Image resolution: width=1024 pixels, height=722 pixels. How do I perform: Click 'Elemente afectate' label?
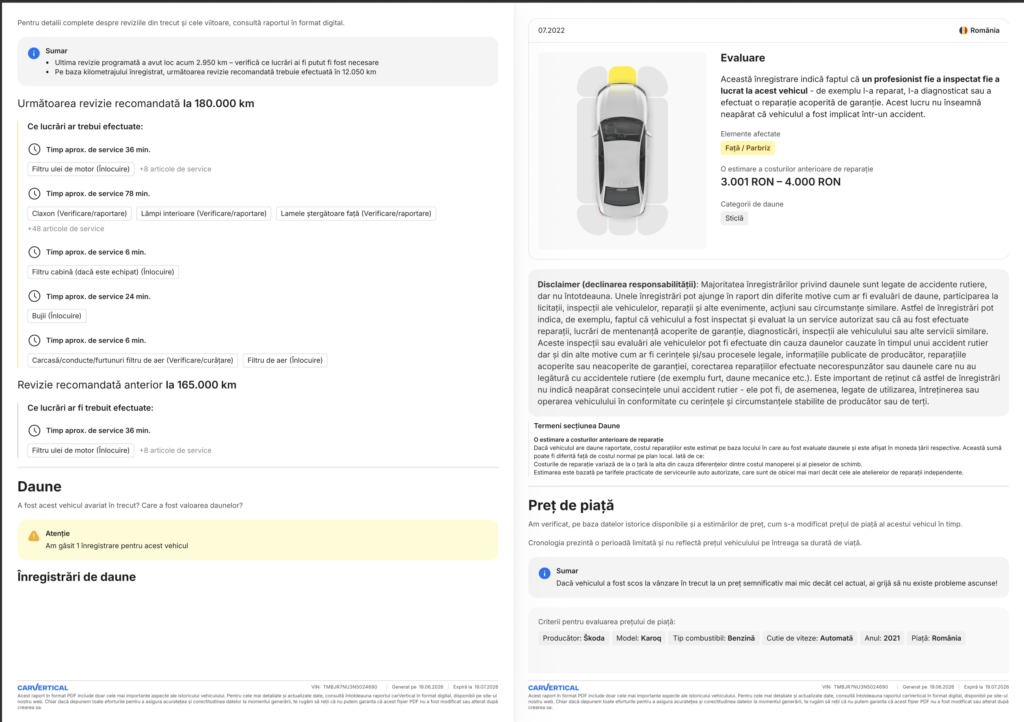750,134
